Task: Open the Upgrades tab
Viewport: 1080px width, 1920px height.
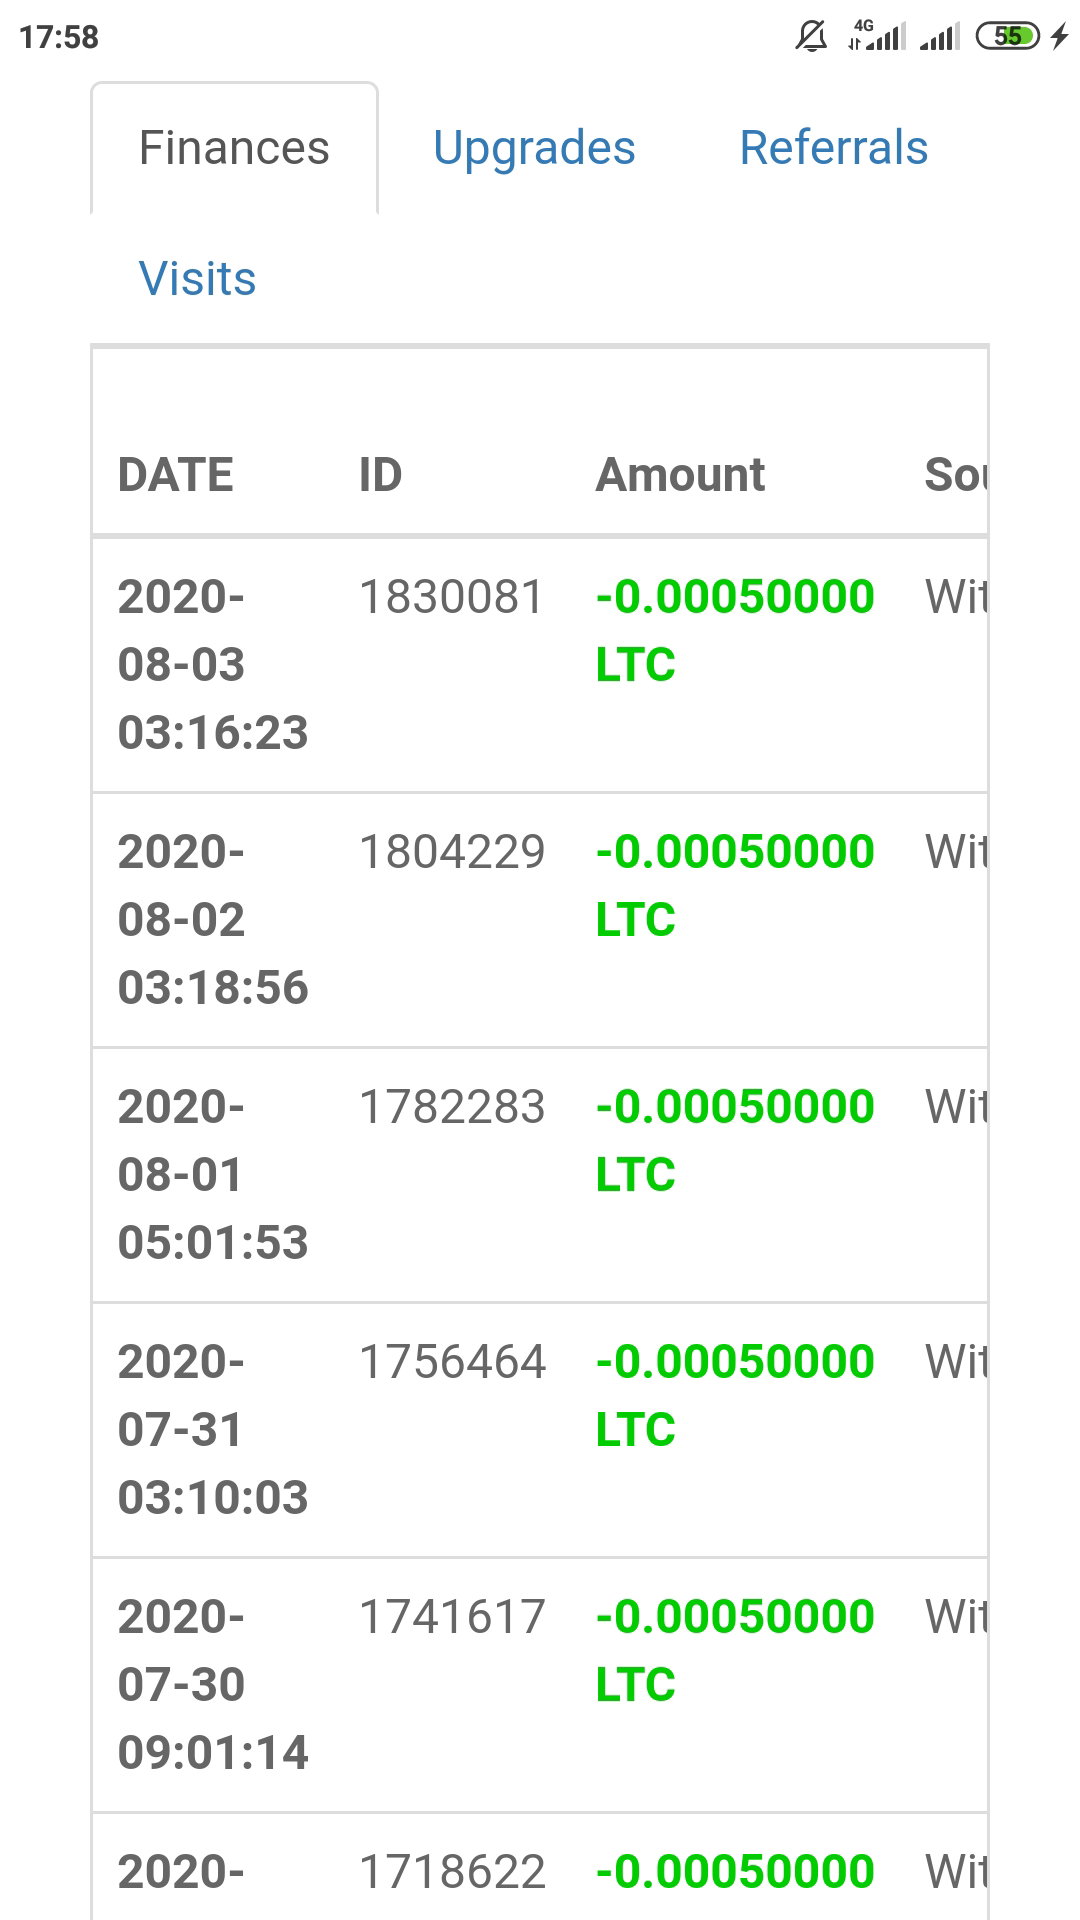Action: point(534,148)
